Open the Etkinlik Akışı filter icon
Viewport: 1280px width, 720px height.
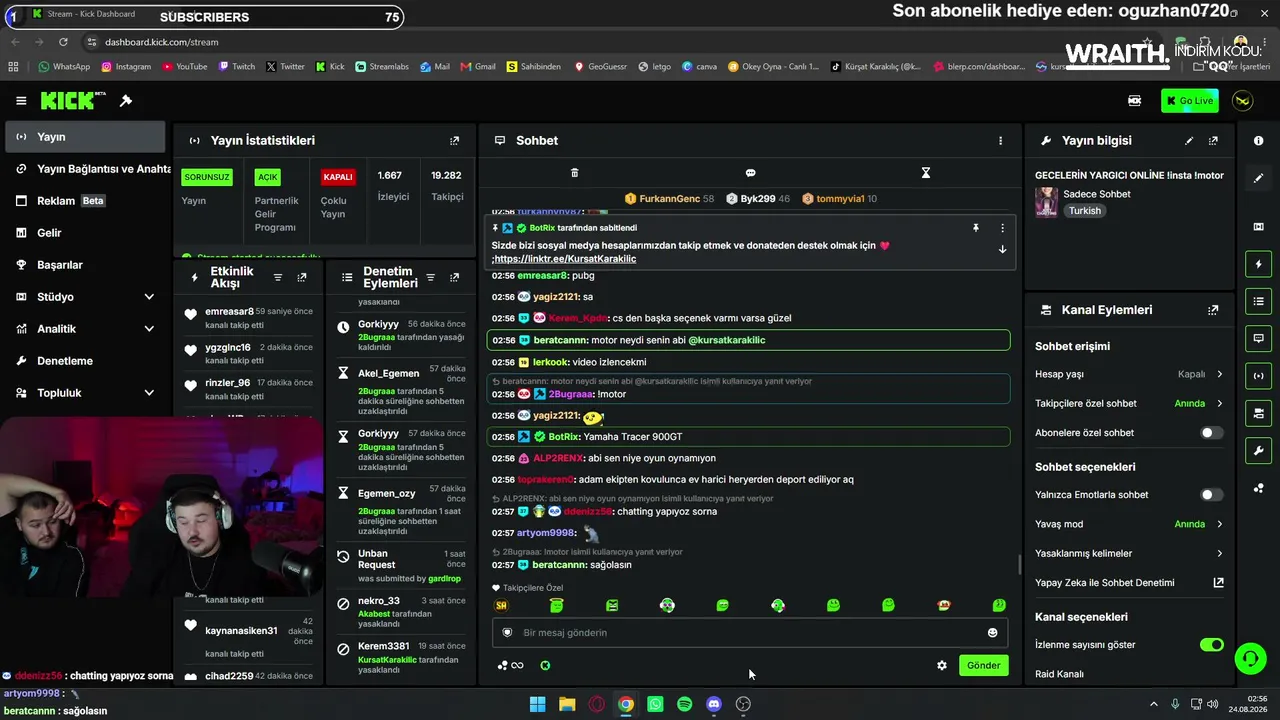tap(278, 277)
